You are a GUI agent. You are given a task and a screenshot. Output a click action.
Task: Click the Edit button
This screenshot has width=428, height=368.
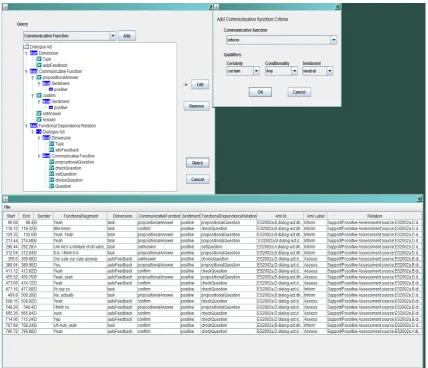coord(200,84)
